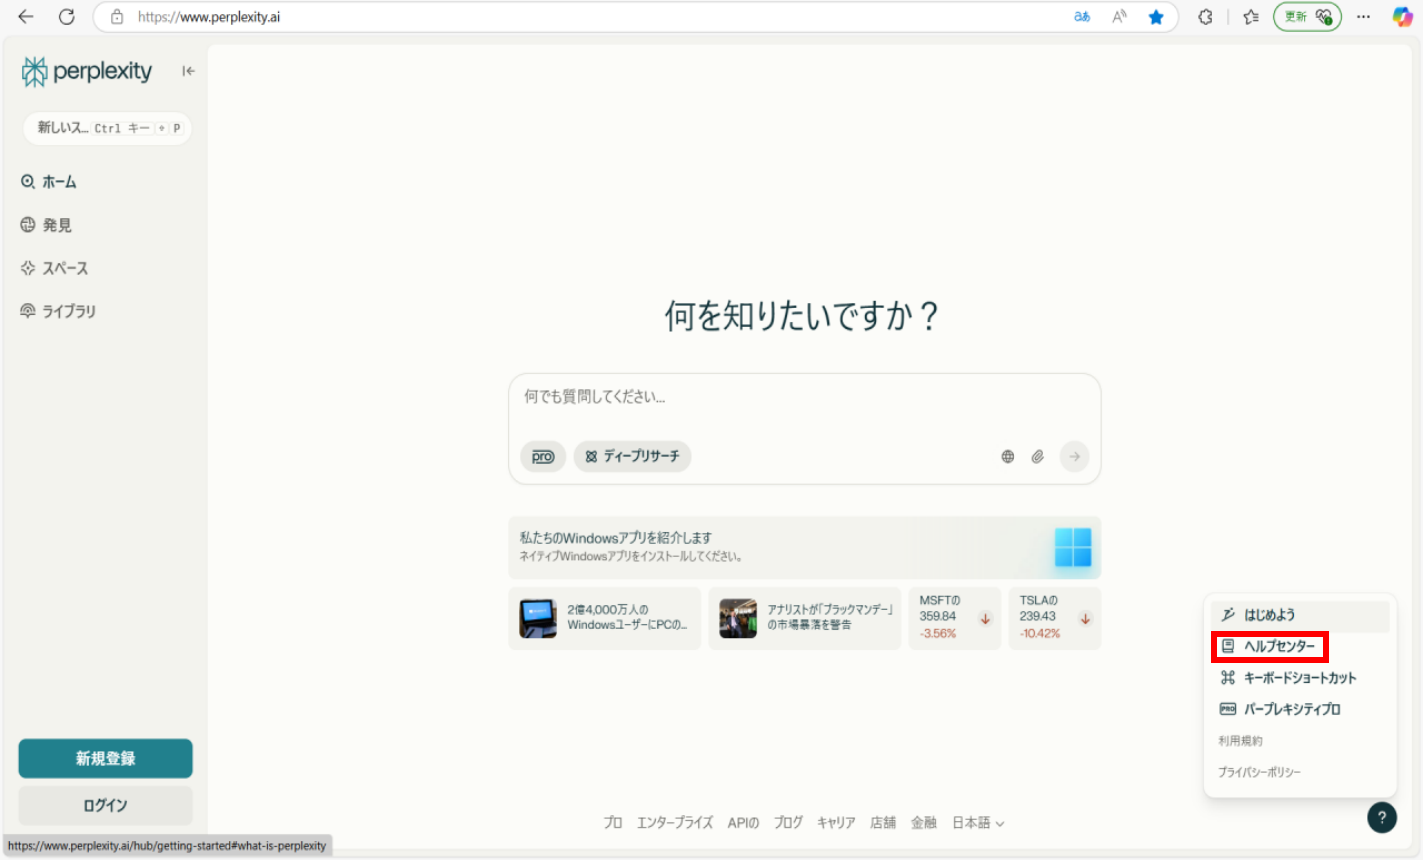Open the TSLA stock card

click(x=1054, y=619)
